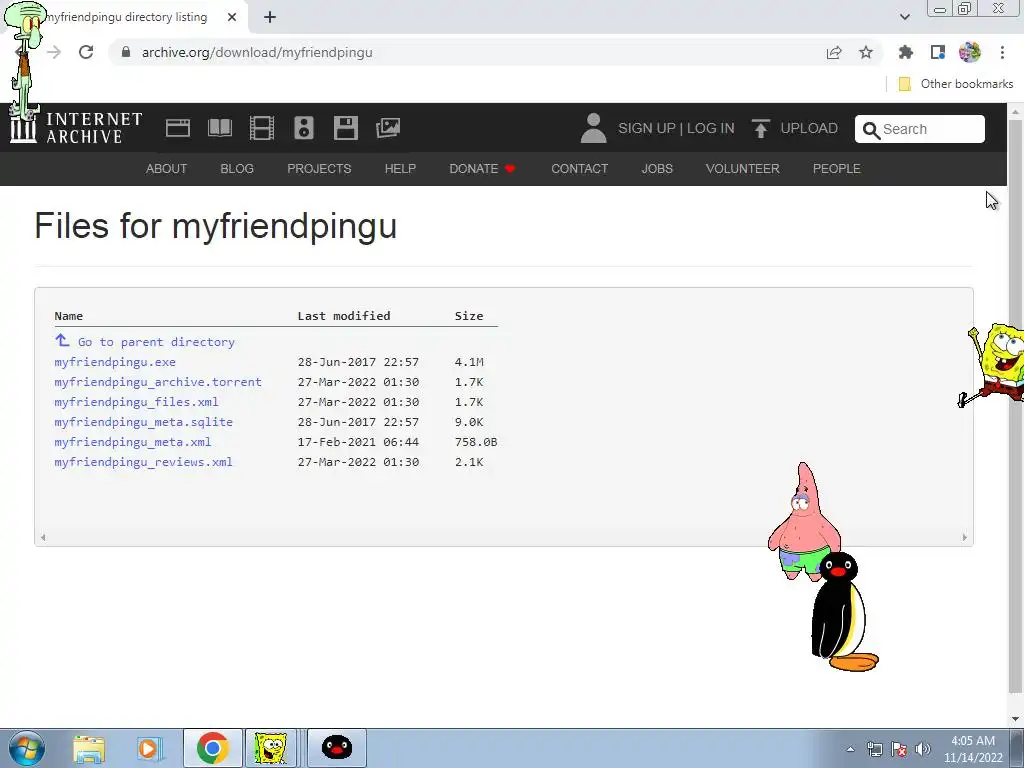Close the myfriendpingu directory listing tab
The width and height of the screenshot is (1024, 768).
pyautogui.click(x=232, y=17)
